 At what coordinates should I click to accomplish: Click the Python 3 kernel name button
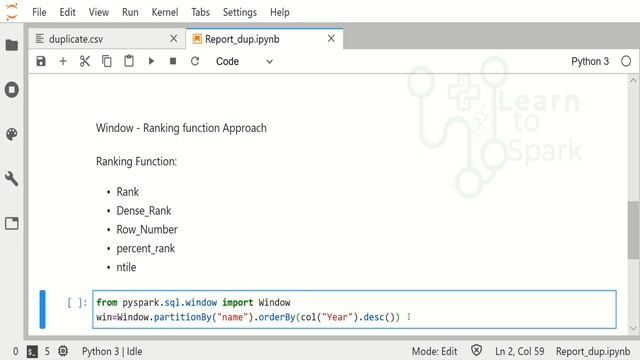tap(590, 61)
